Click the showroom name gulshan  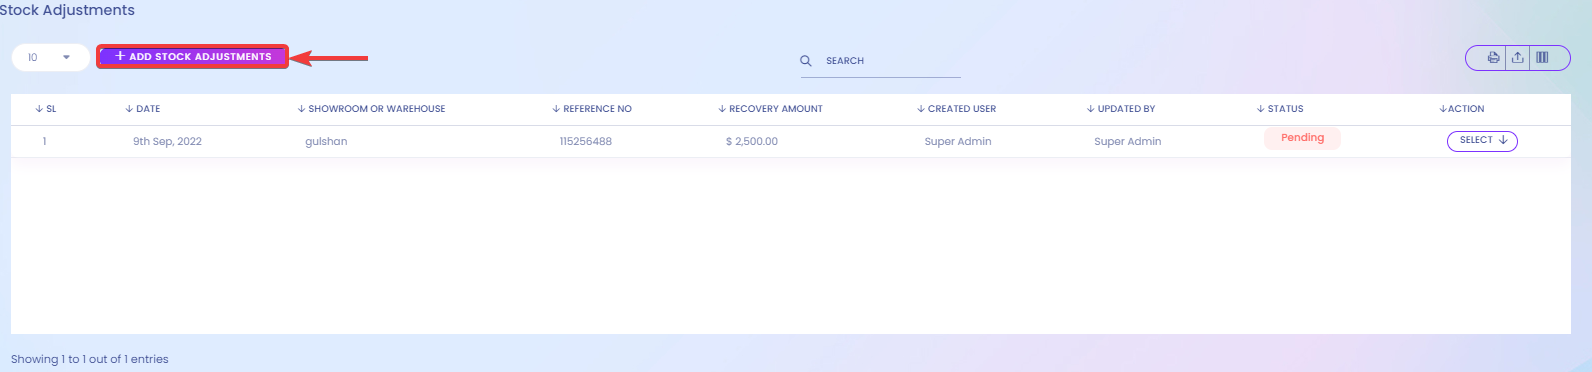click(326, 142)
